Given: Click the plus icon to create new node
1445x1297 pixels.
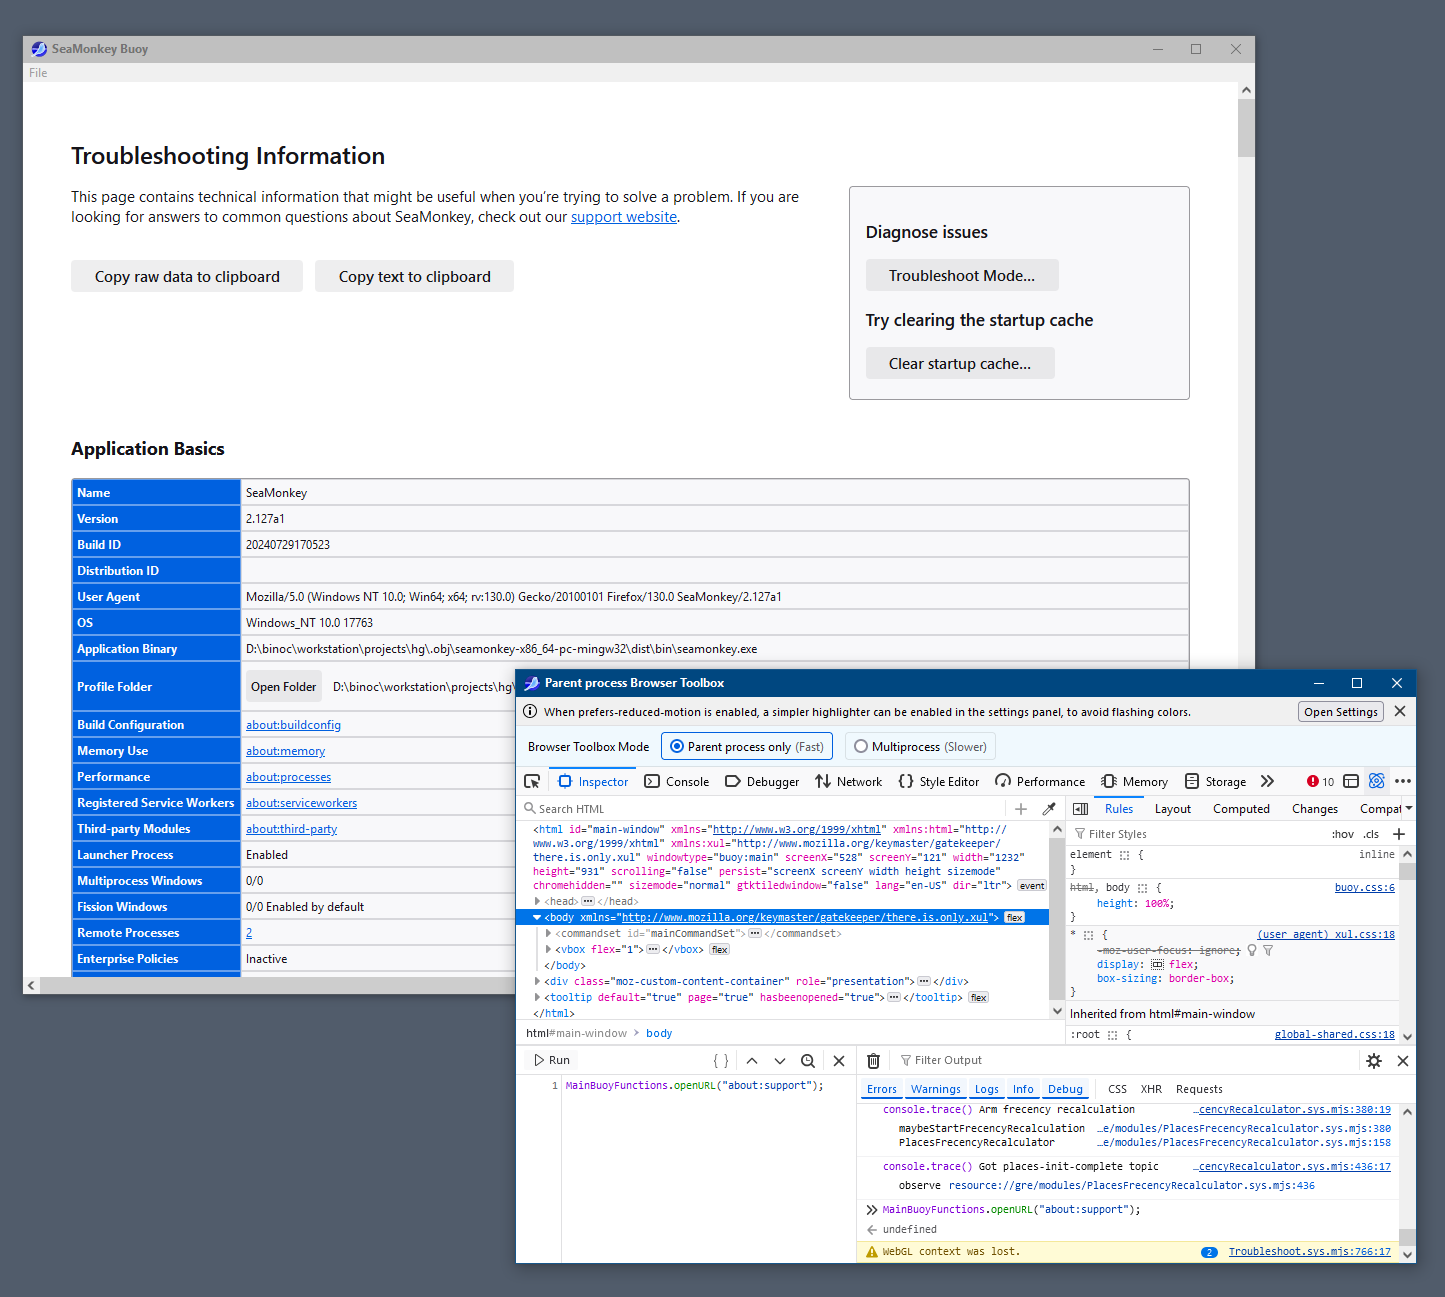Looking at the screenshot, I should [x=1021, y=809].
